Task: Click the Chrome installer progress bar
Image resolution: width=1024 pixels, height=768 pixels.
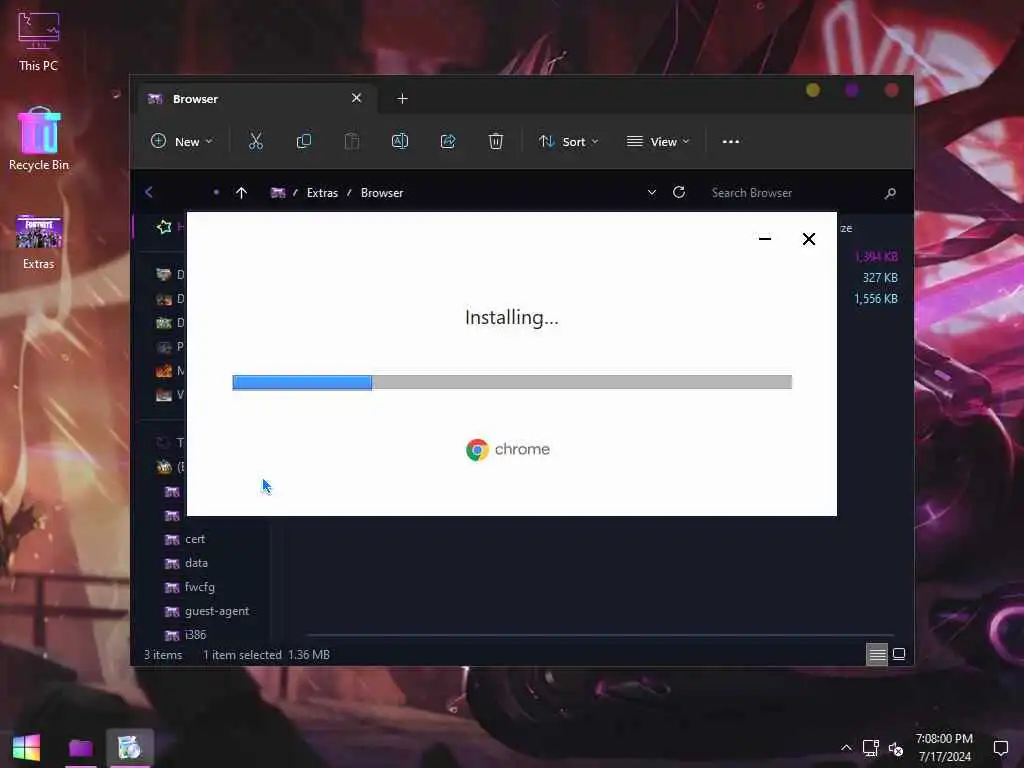Action: [x=512, y=382]
